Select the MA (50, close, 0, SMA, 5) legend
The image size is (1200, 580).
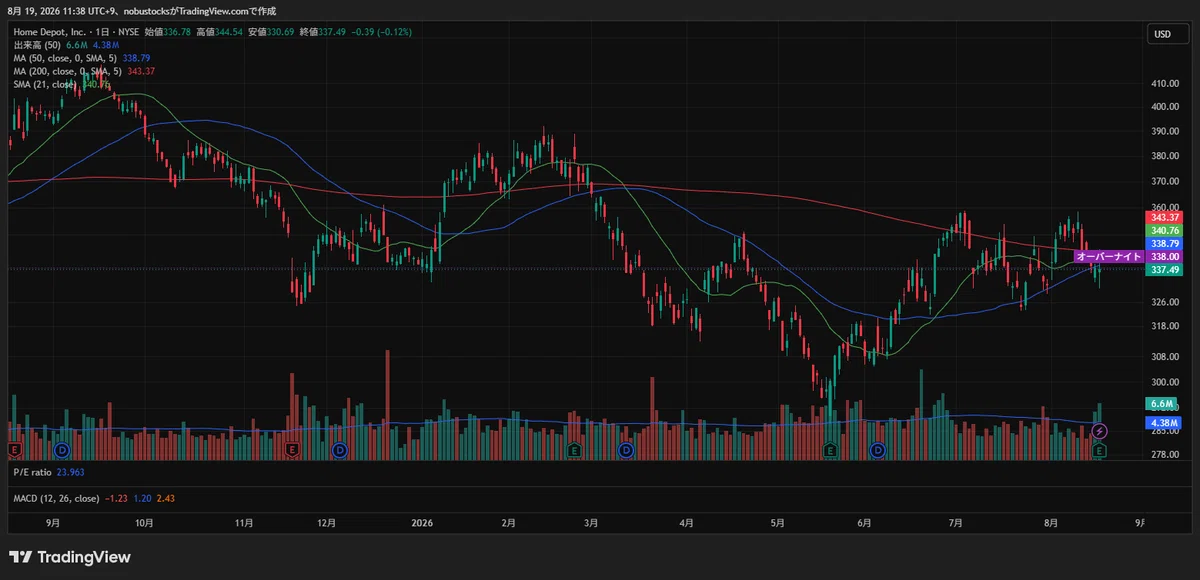point(65,58)
